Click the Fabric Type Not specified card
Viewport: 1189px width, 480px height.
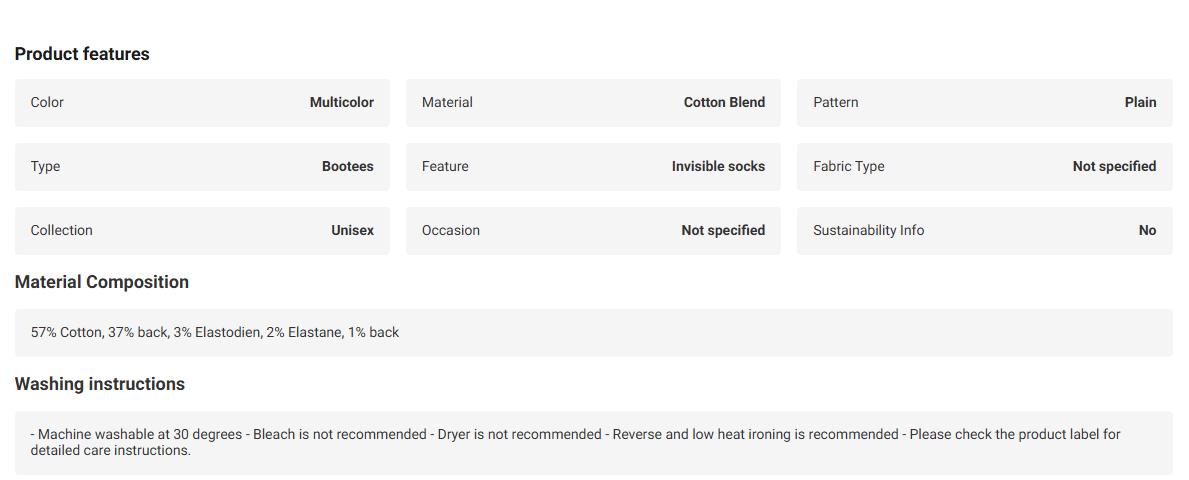[x=984, y=166]
